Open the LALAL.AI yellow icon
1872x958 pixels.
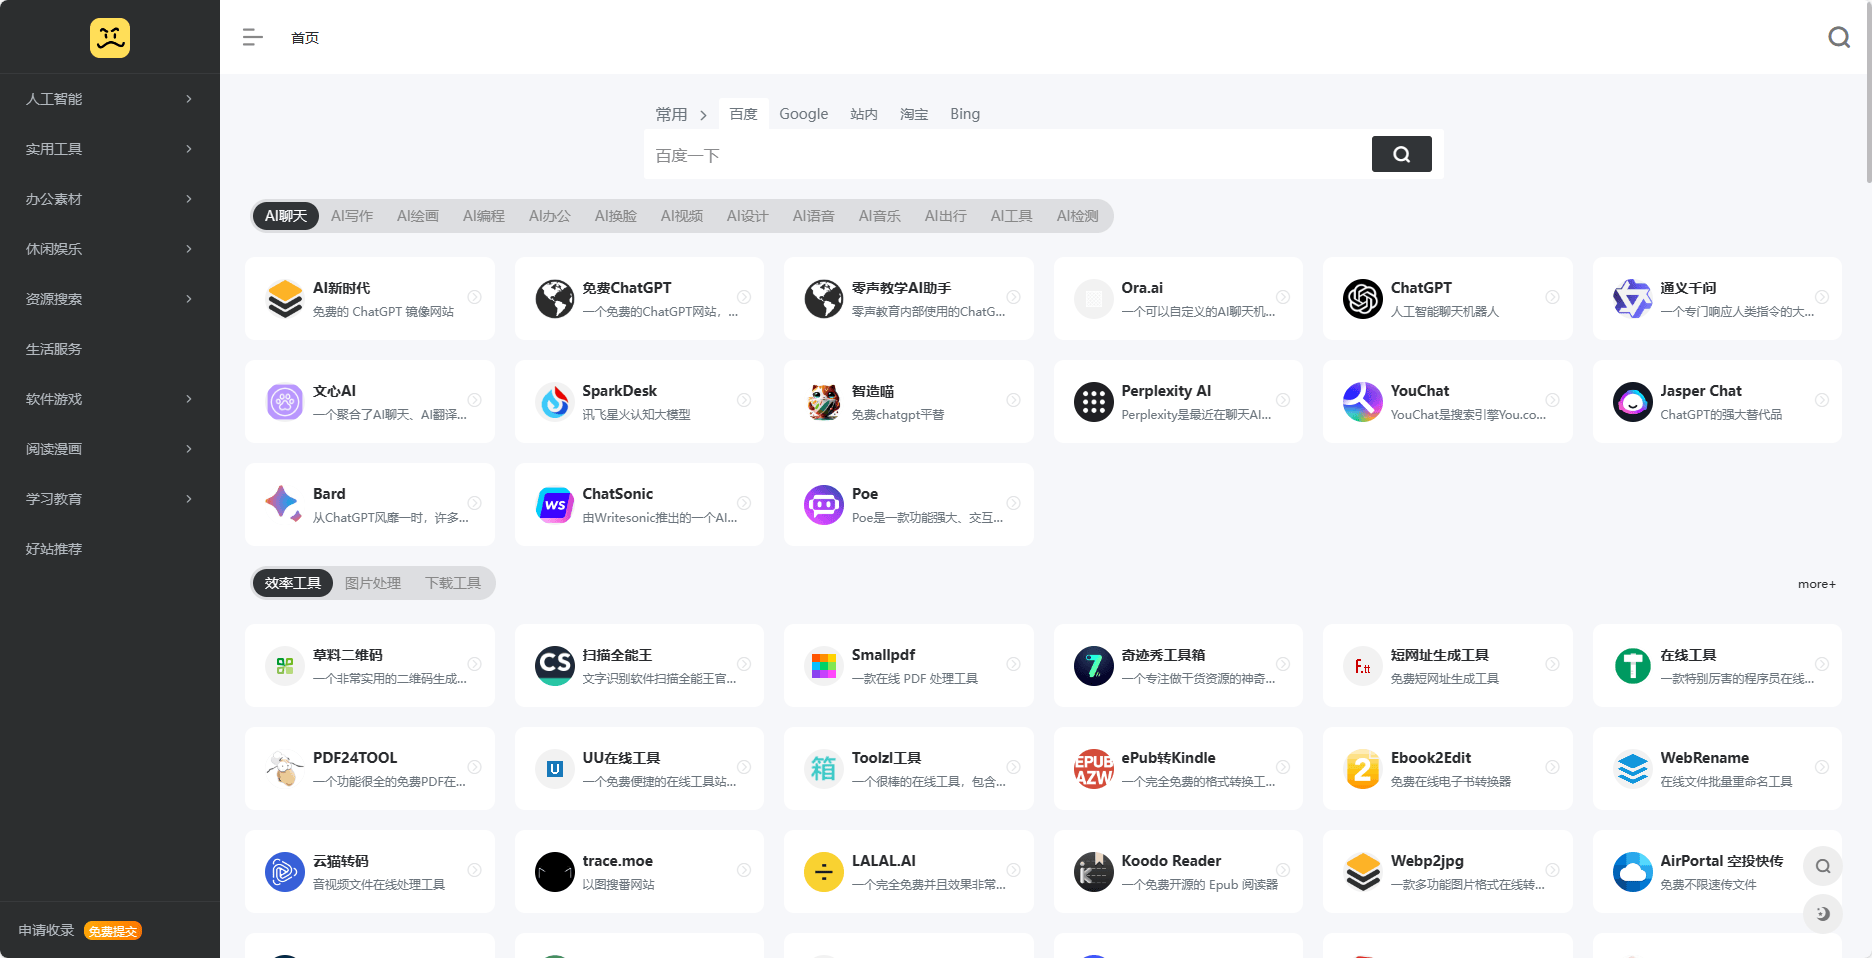point(824,871)
